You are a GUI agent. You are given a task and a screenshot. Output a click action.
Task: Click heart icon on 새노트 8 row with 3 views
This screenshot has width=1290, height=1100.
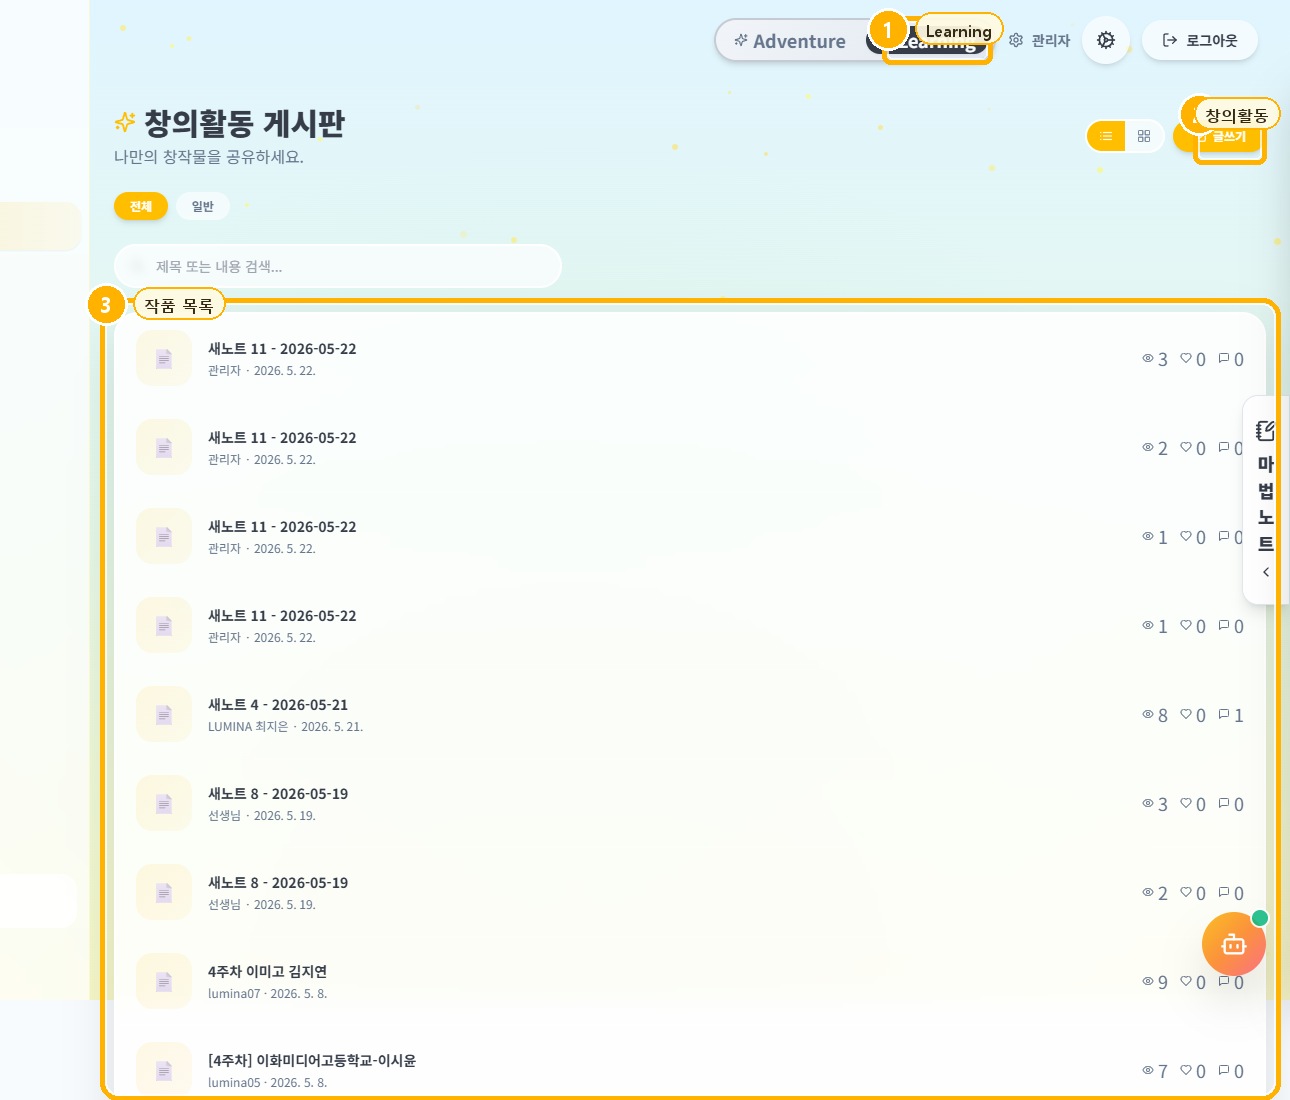(1186, 804)
